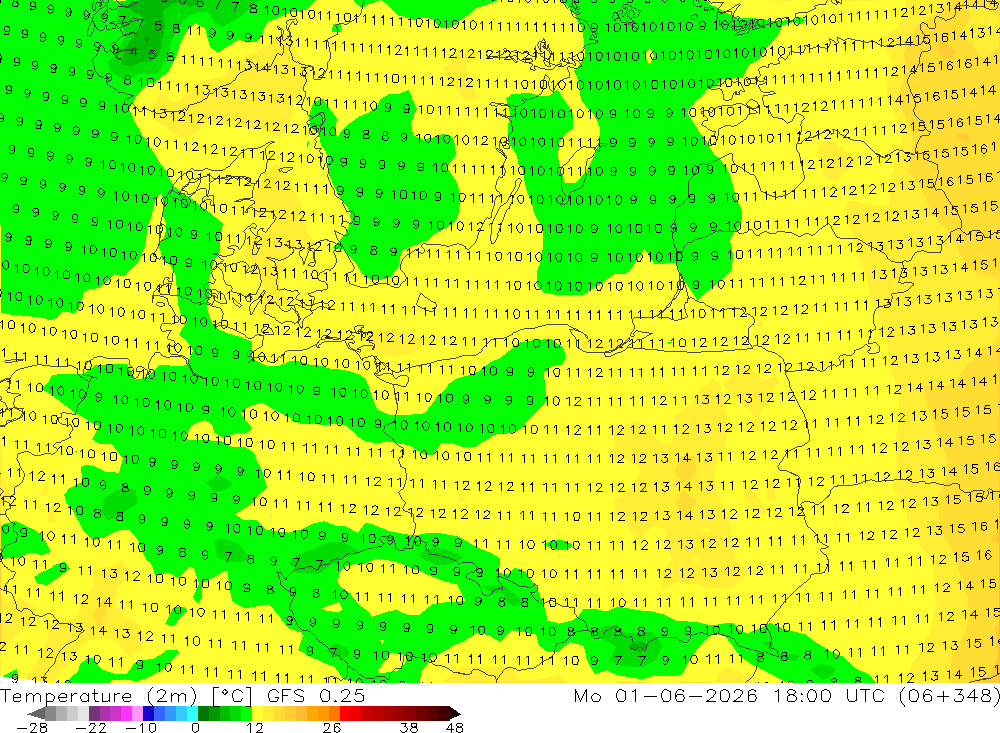Click the '0' legend tick label

point(195,727)
